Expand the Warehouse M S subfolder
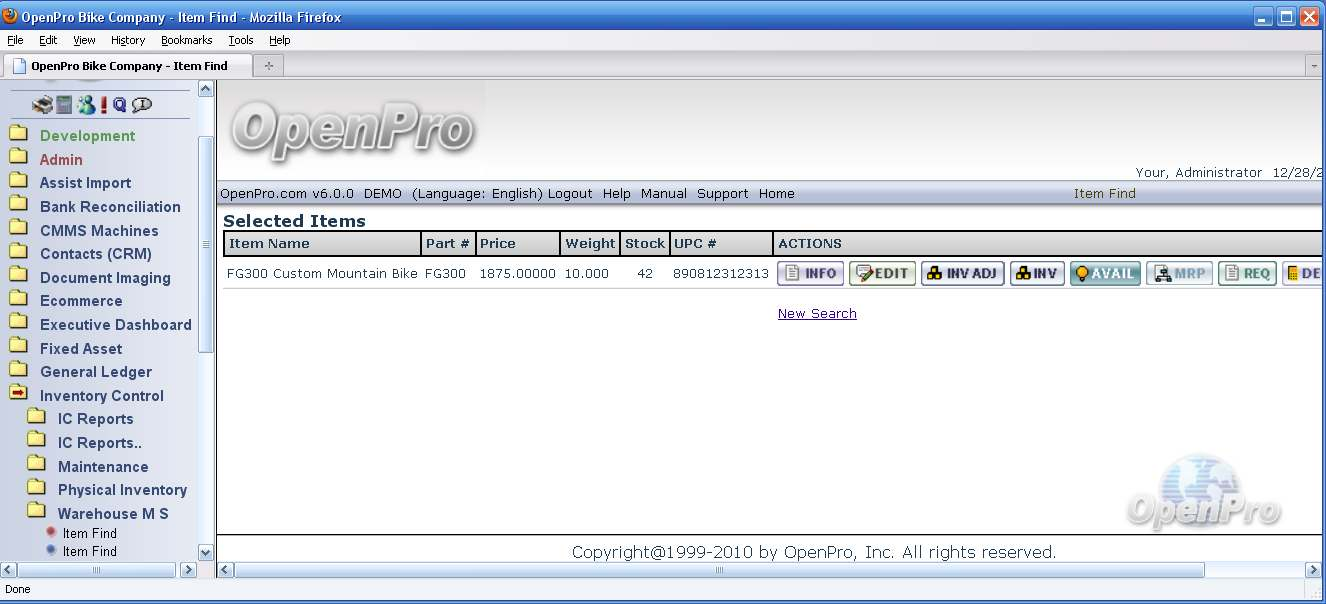The height and width of the screenshot is (604, 1326). click(x=37, y=513)
